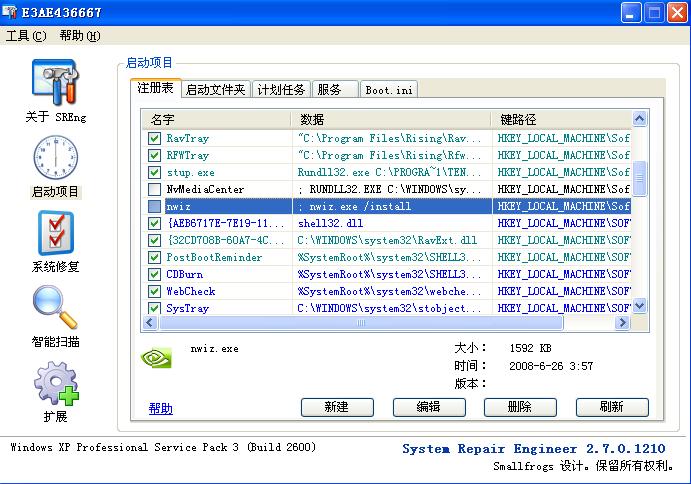Viewport: 691px width, 484px height.
Task: Switch to the Boot.ini tab
Action: (389, 89)
